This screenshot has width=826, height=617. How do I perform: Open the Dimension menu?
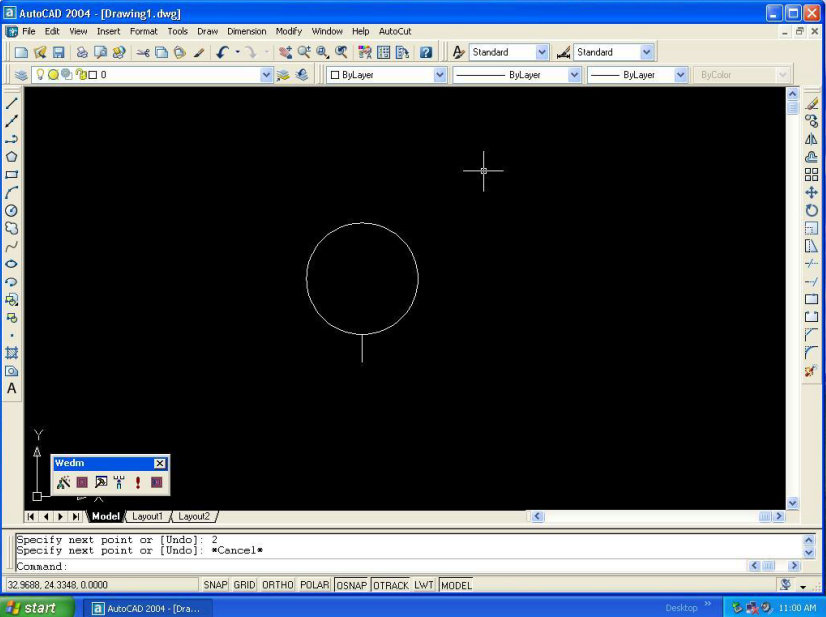point(246,31)
